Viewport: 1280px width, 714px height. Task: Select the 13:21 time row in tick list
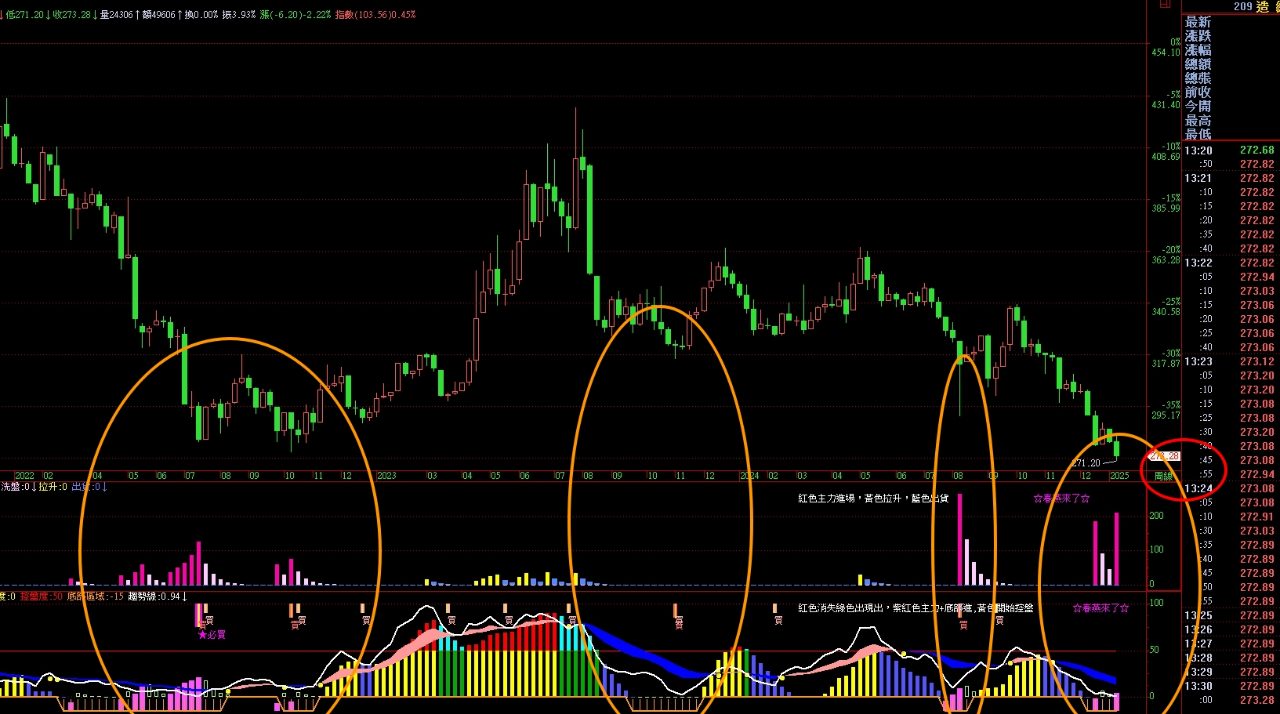point(1230,178)
